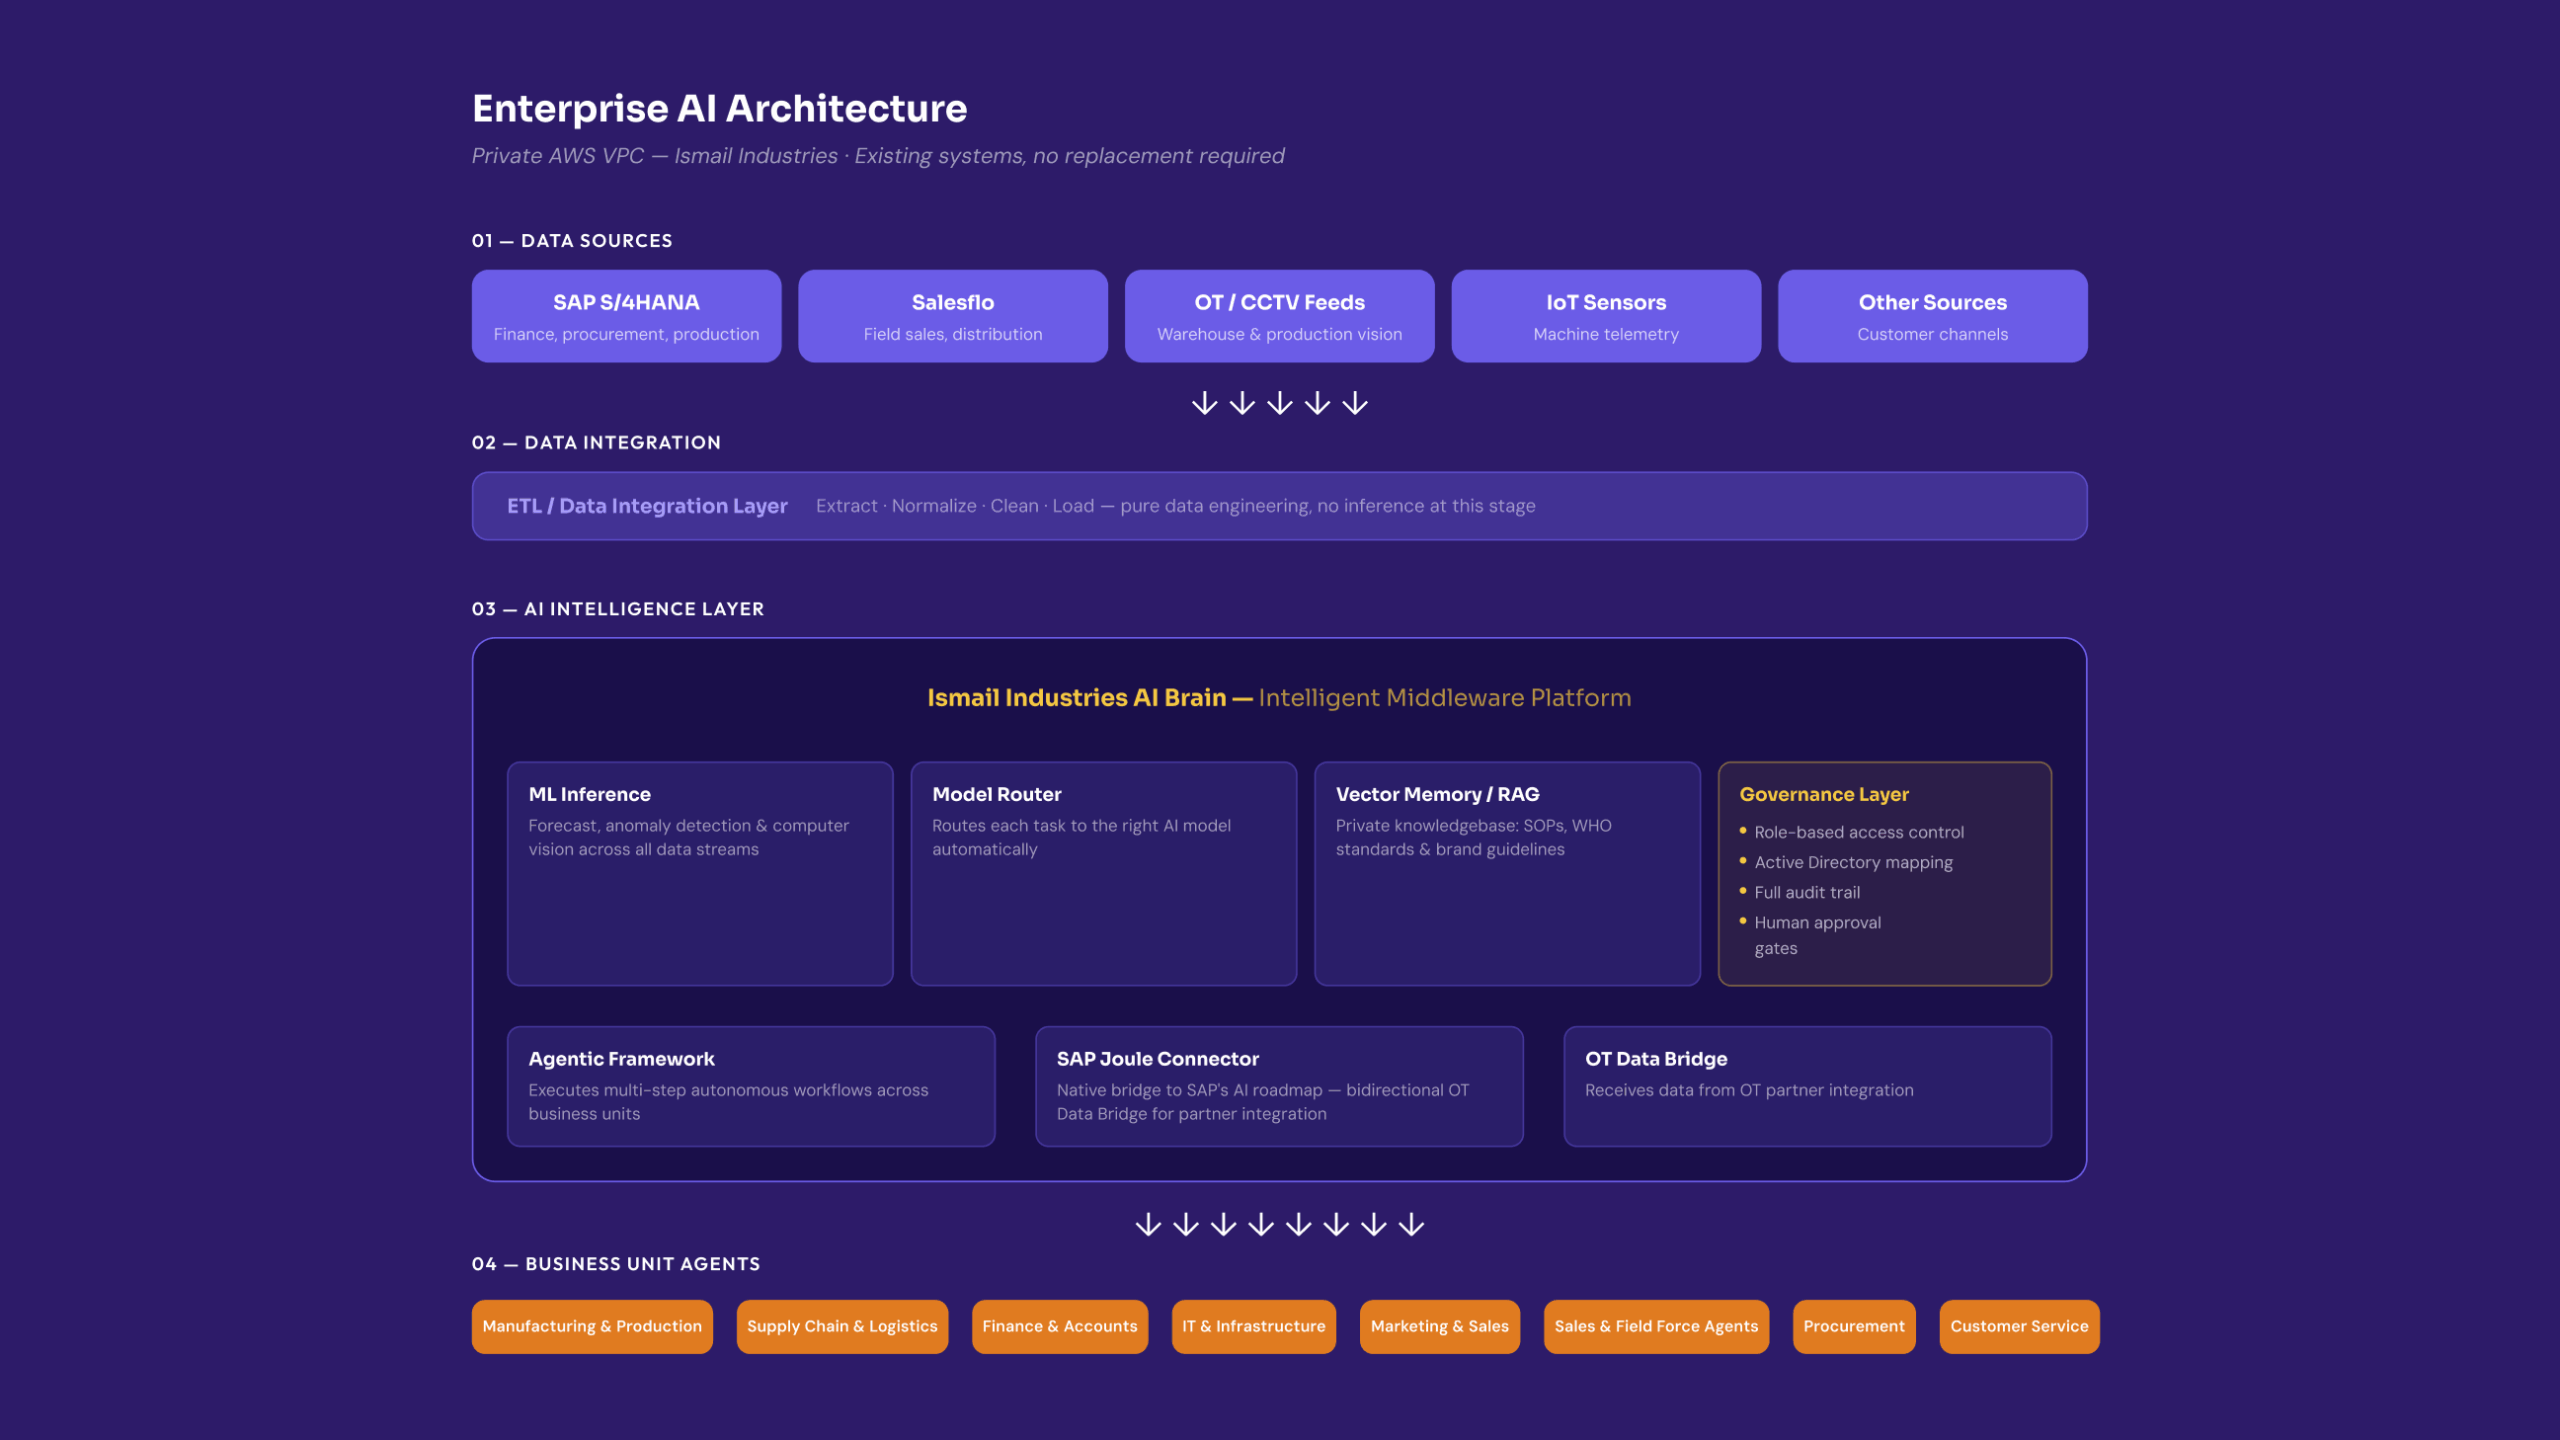Open the IT & Infrastructure pill

[x=1254, y=1327]
